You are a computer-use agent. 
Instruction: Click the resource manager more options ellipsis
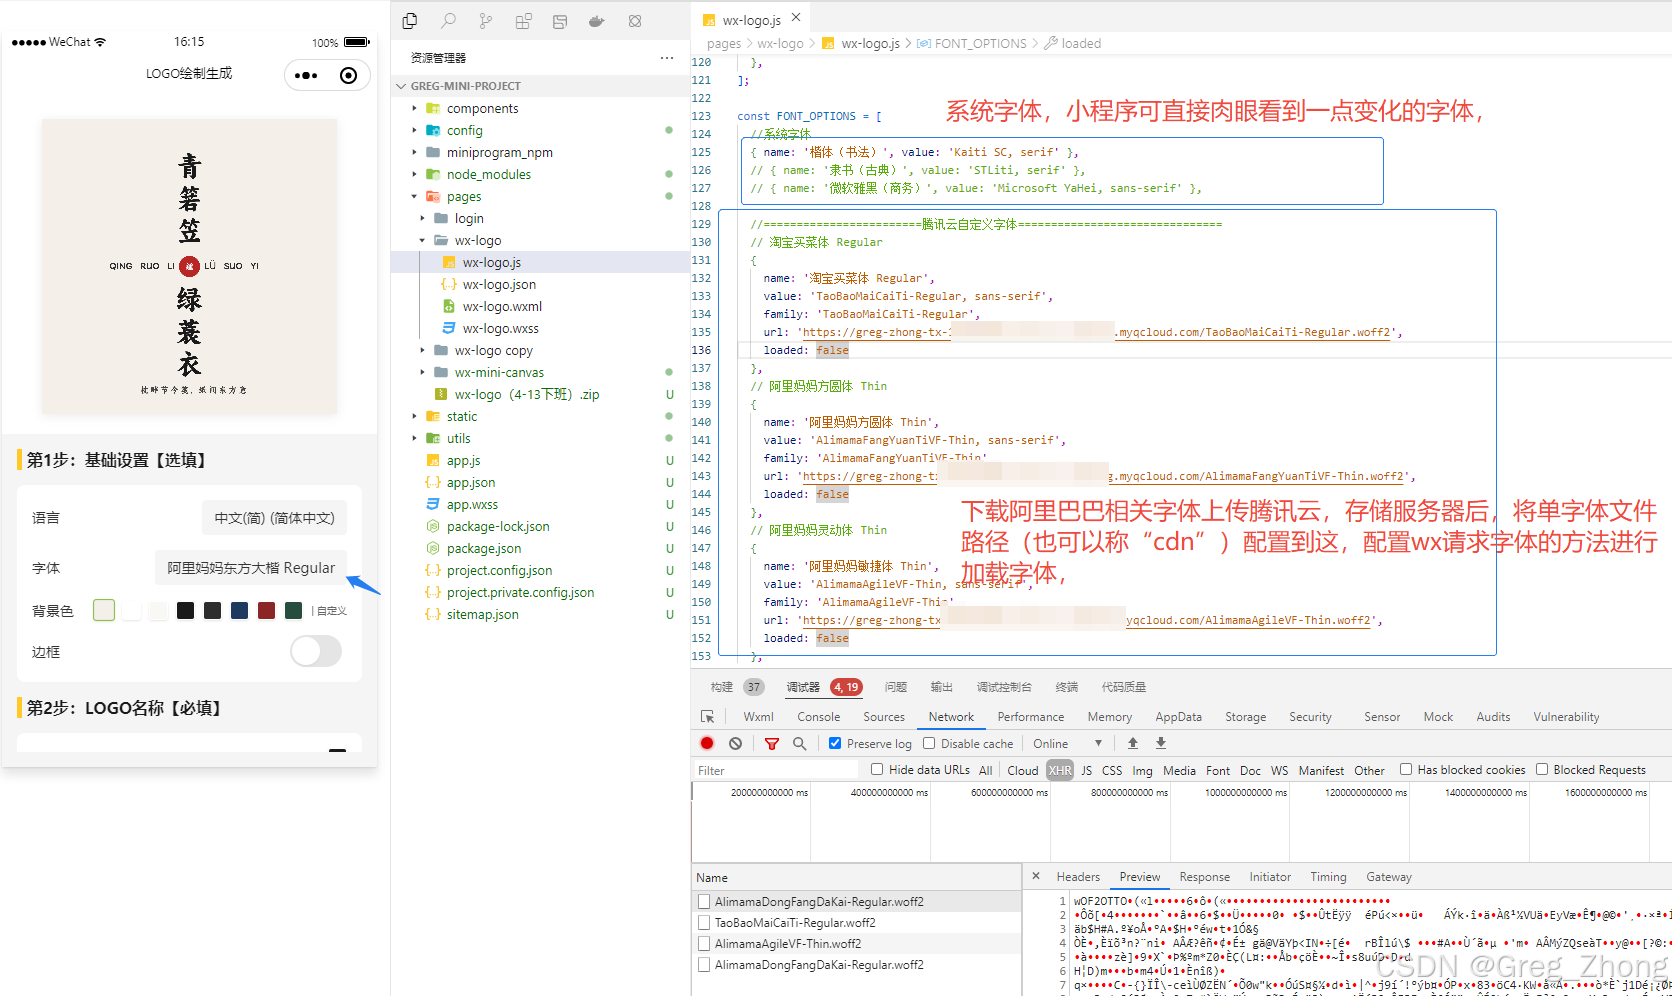667,58
